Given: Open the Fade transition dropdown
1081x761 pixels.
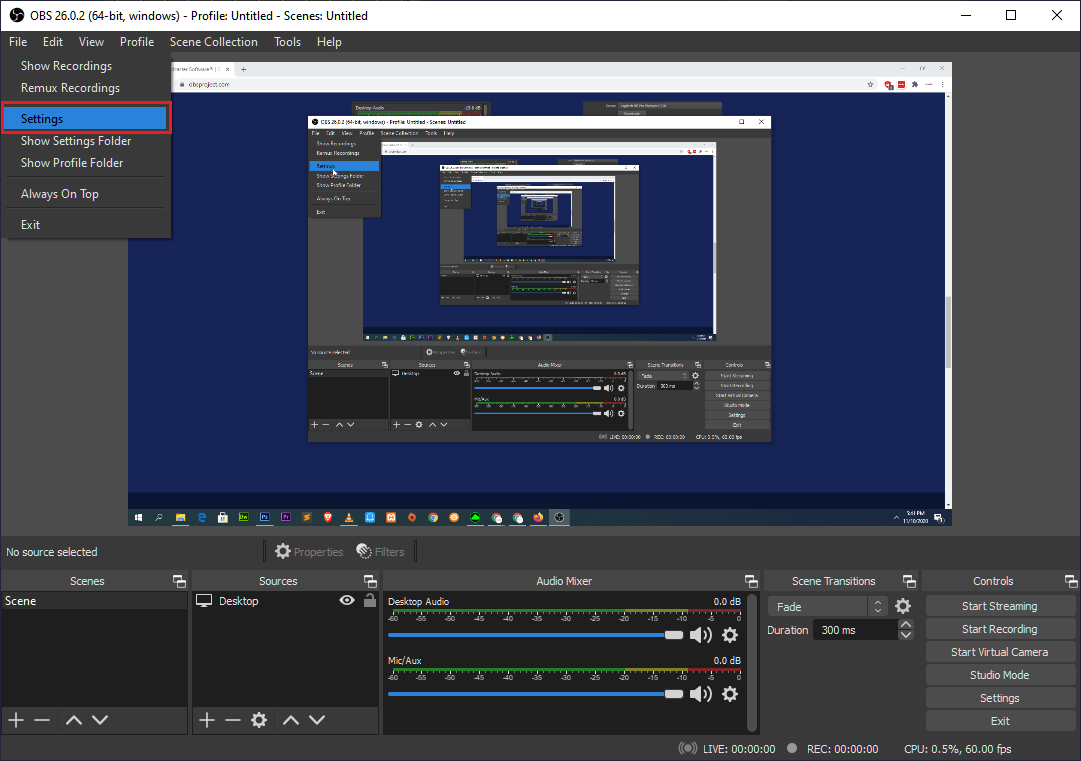Looking at the screenshot, I should (827, 607).
